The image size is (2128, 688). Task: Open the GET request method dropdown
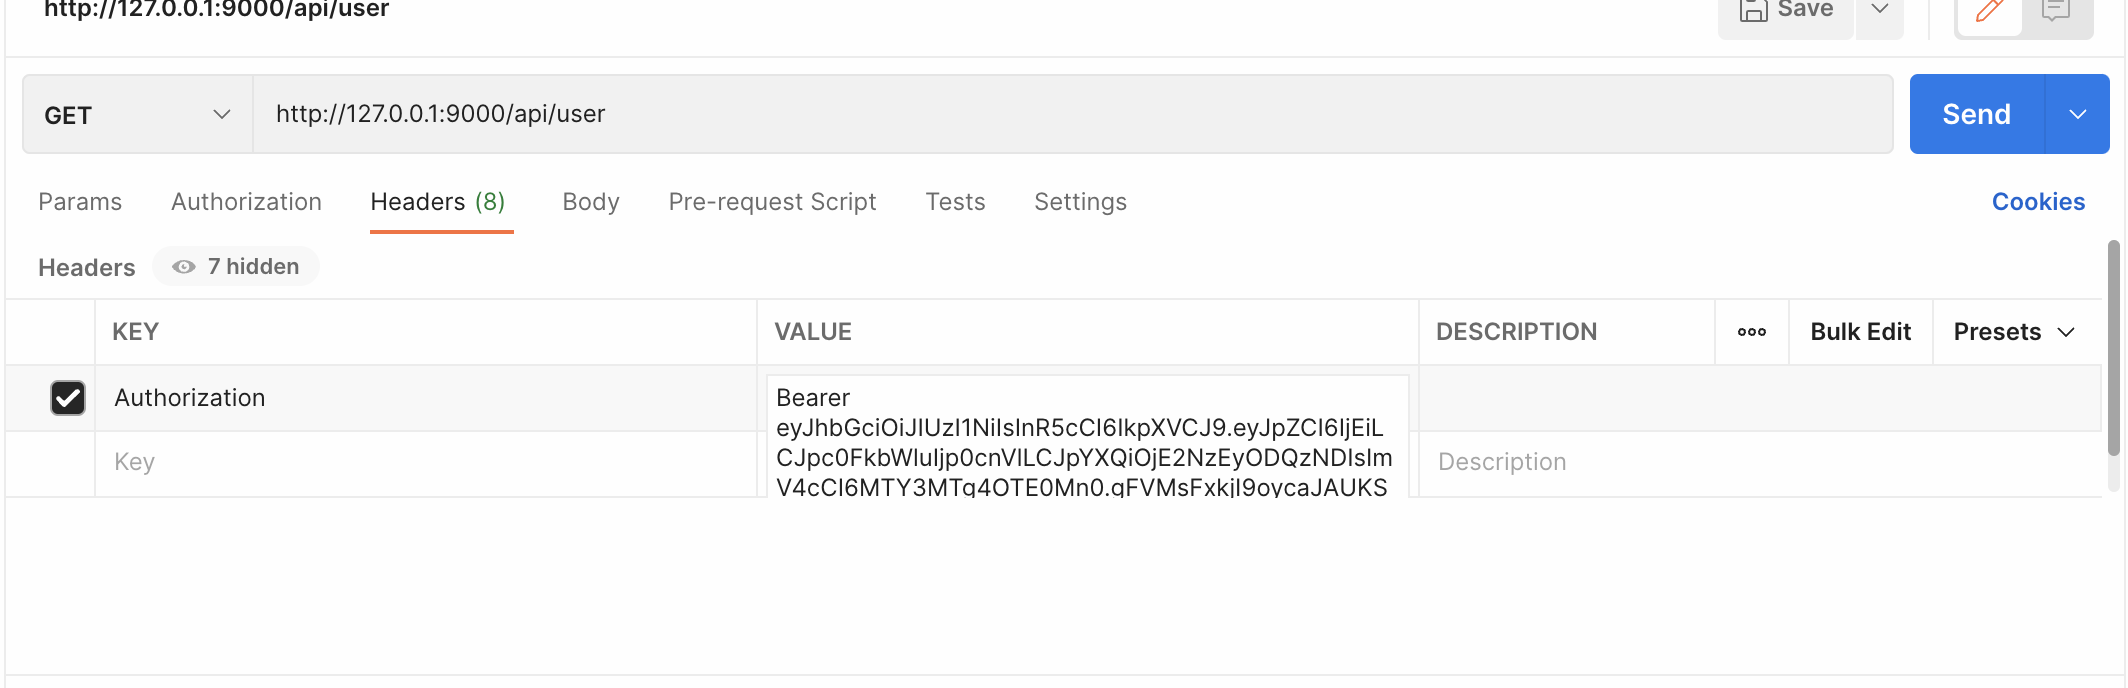pyautogui.click(x=137, y=113)
